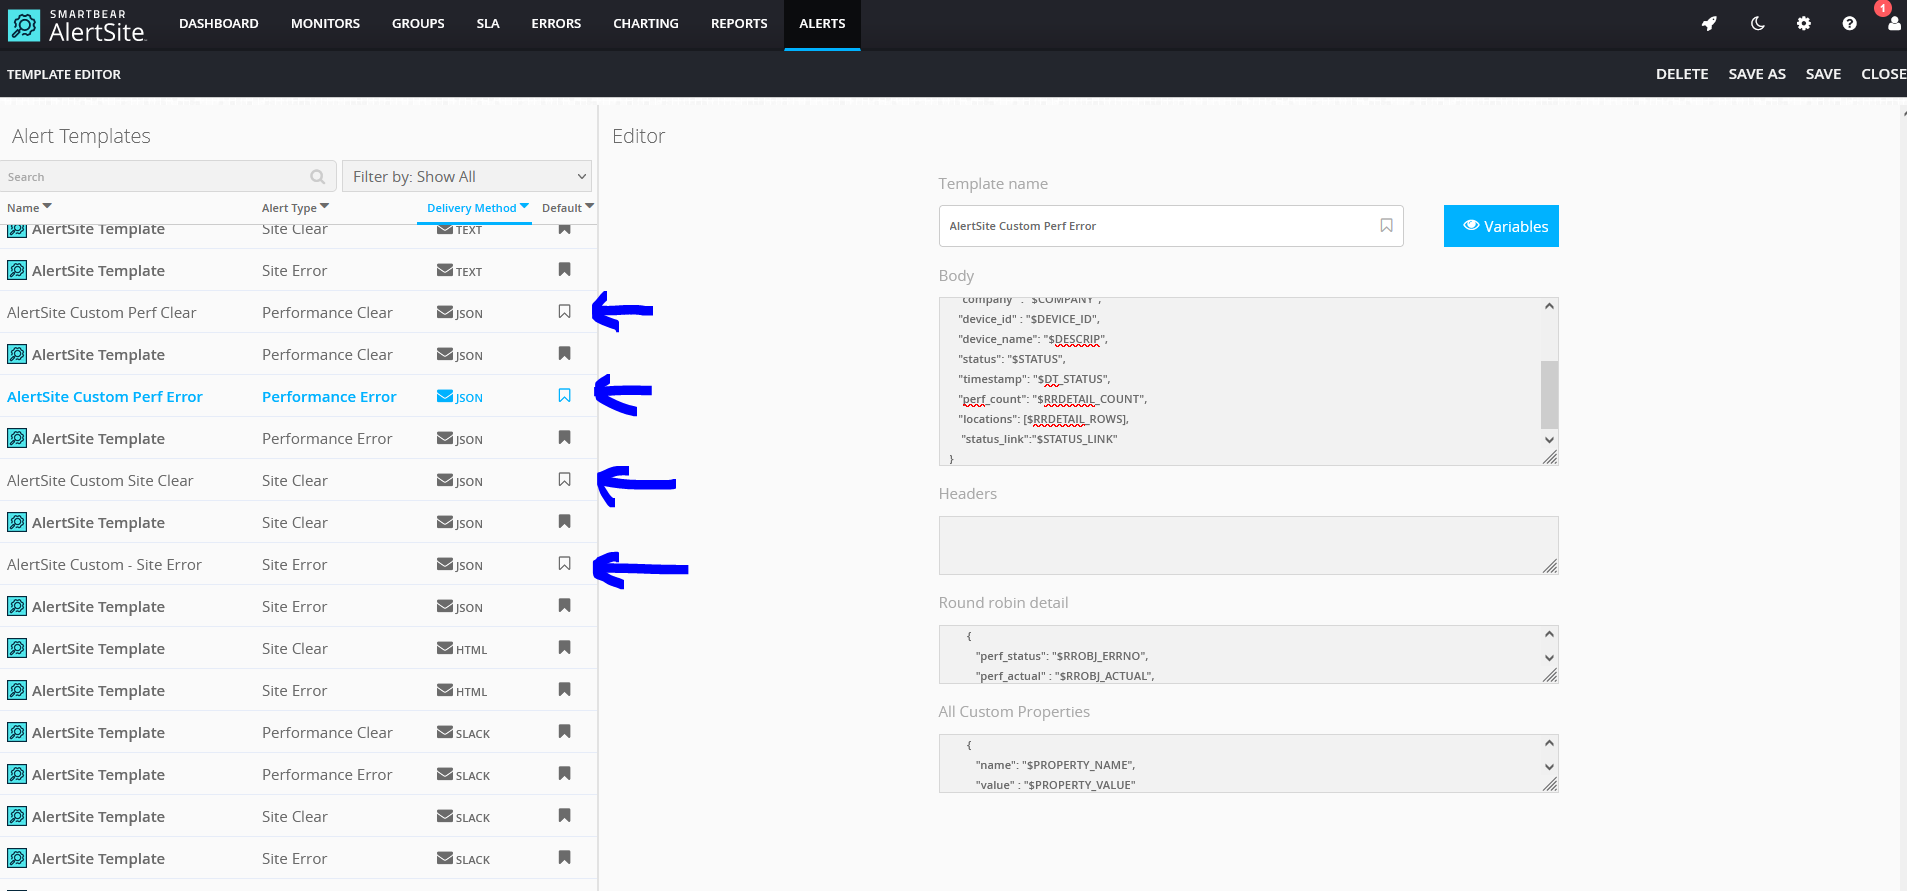Click the Body text area scrollbar thumb
Screen dimensions: 1907x891
coord(1549,394)
